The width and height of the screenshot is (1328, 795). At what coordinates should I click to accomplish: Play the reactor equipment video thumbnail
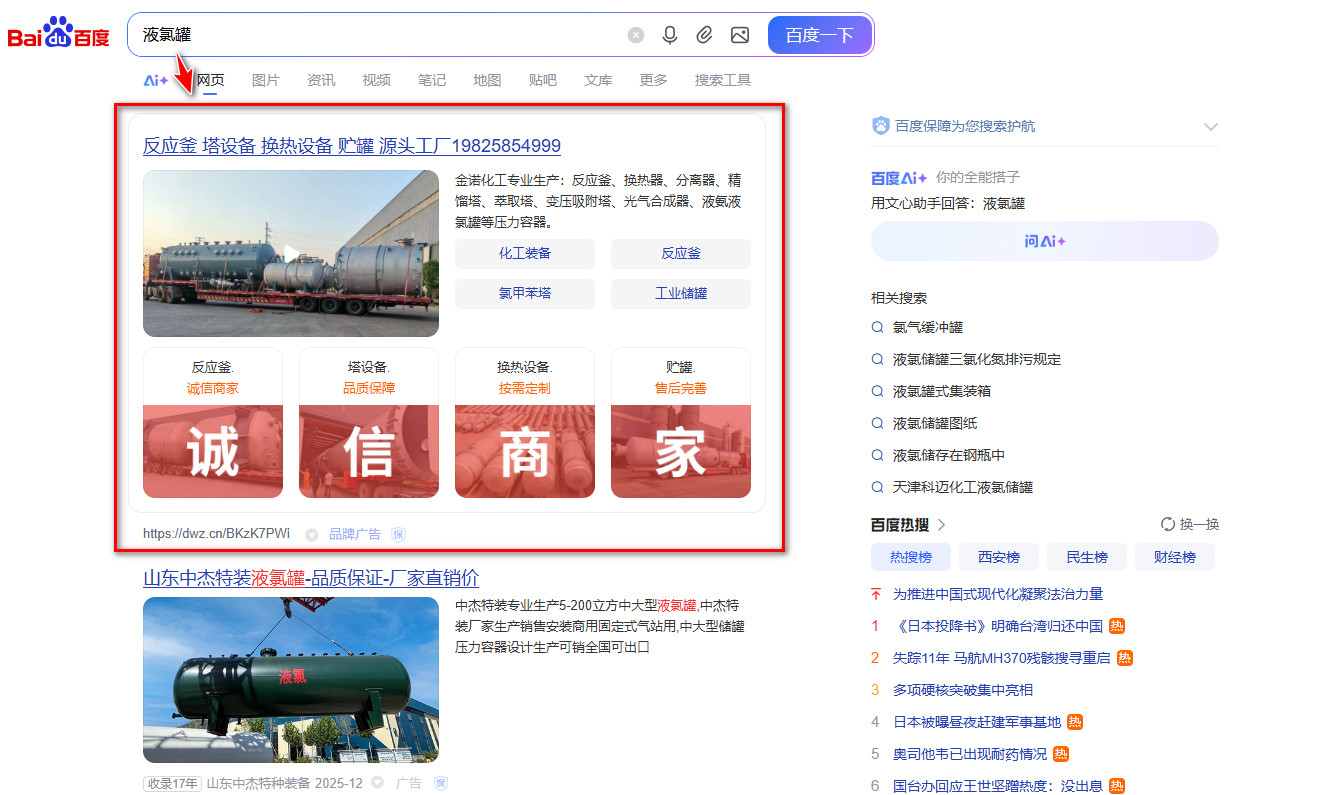(291, 253)
